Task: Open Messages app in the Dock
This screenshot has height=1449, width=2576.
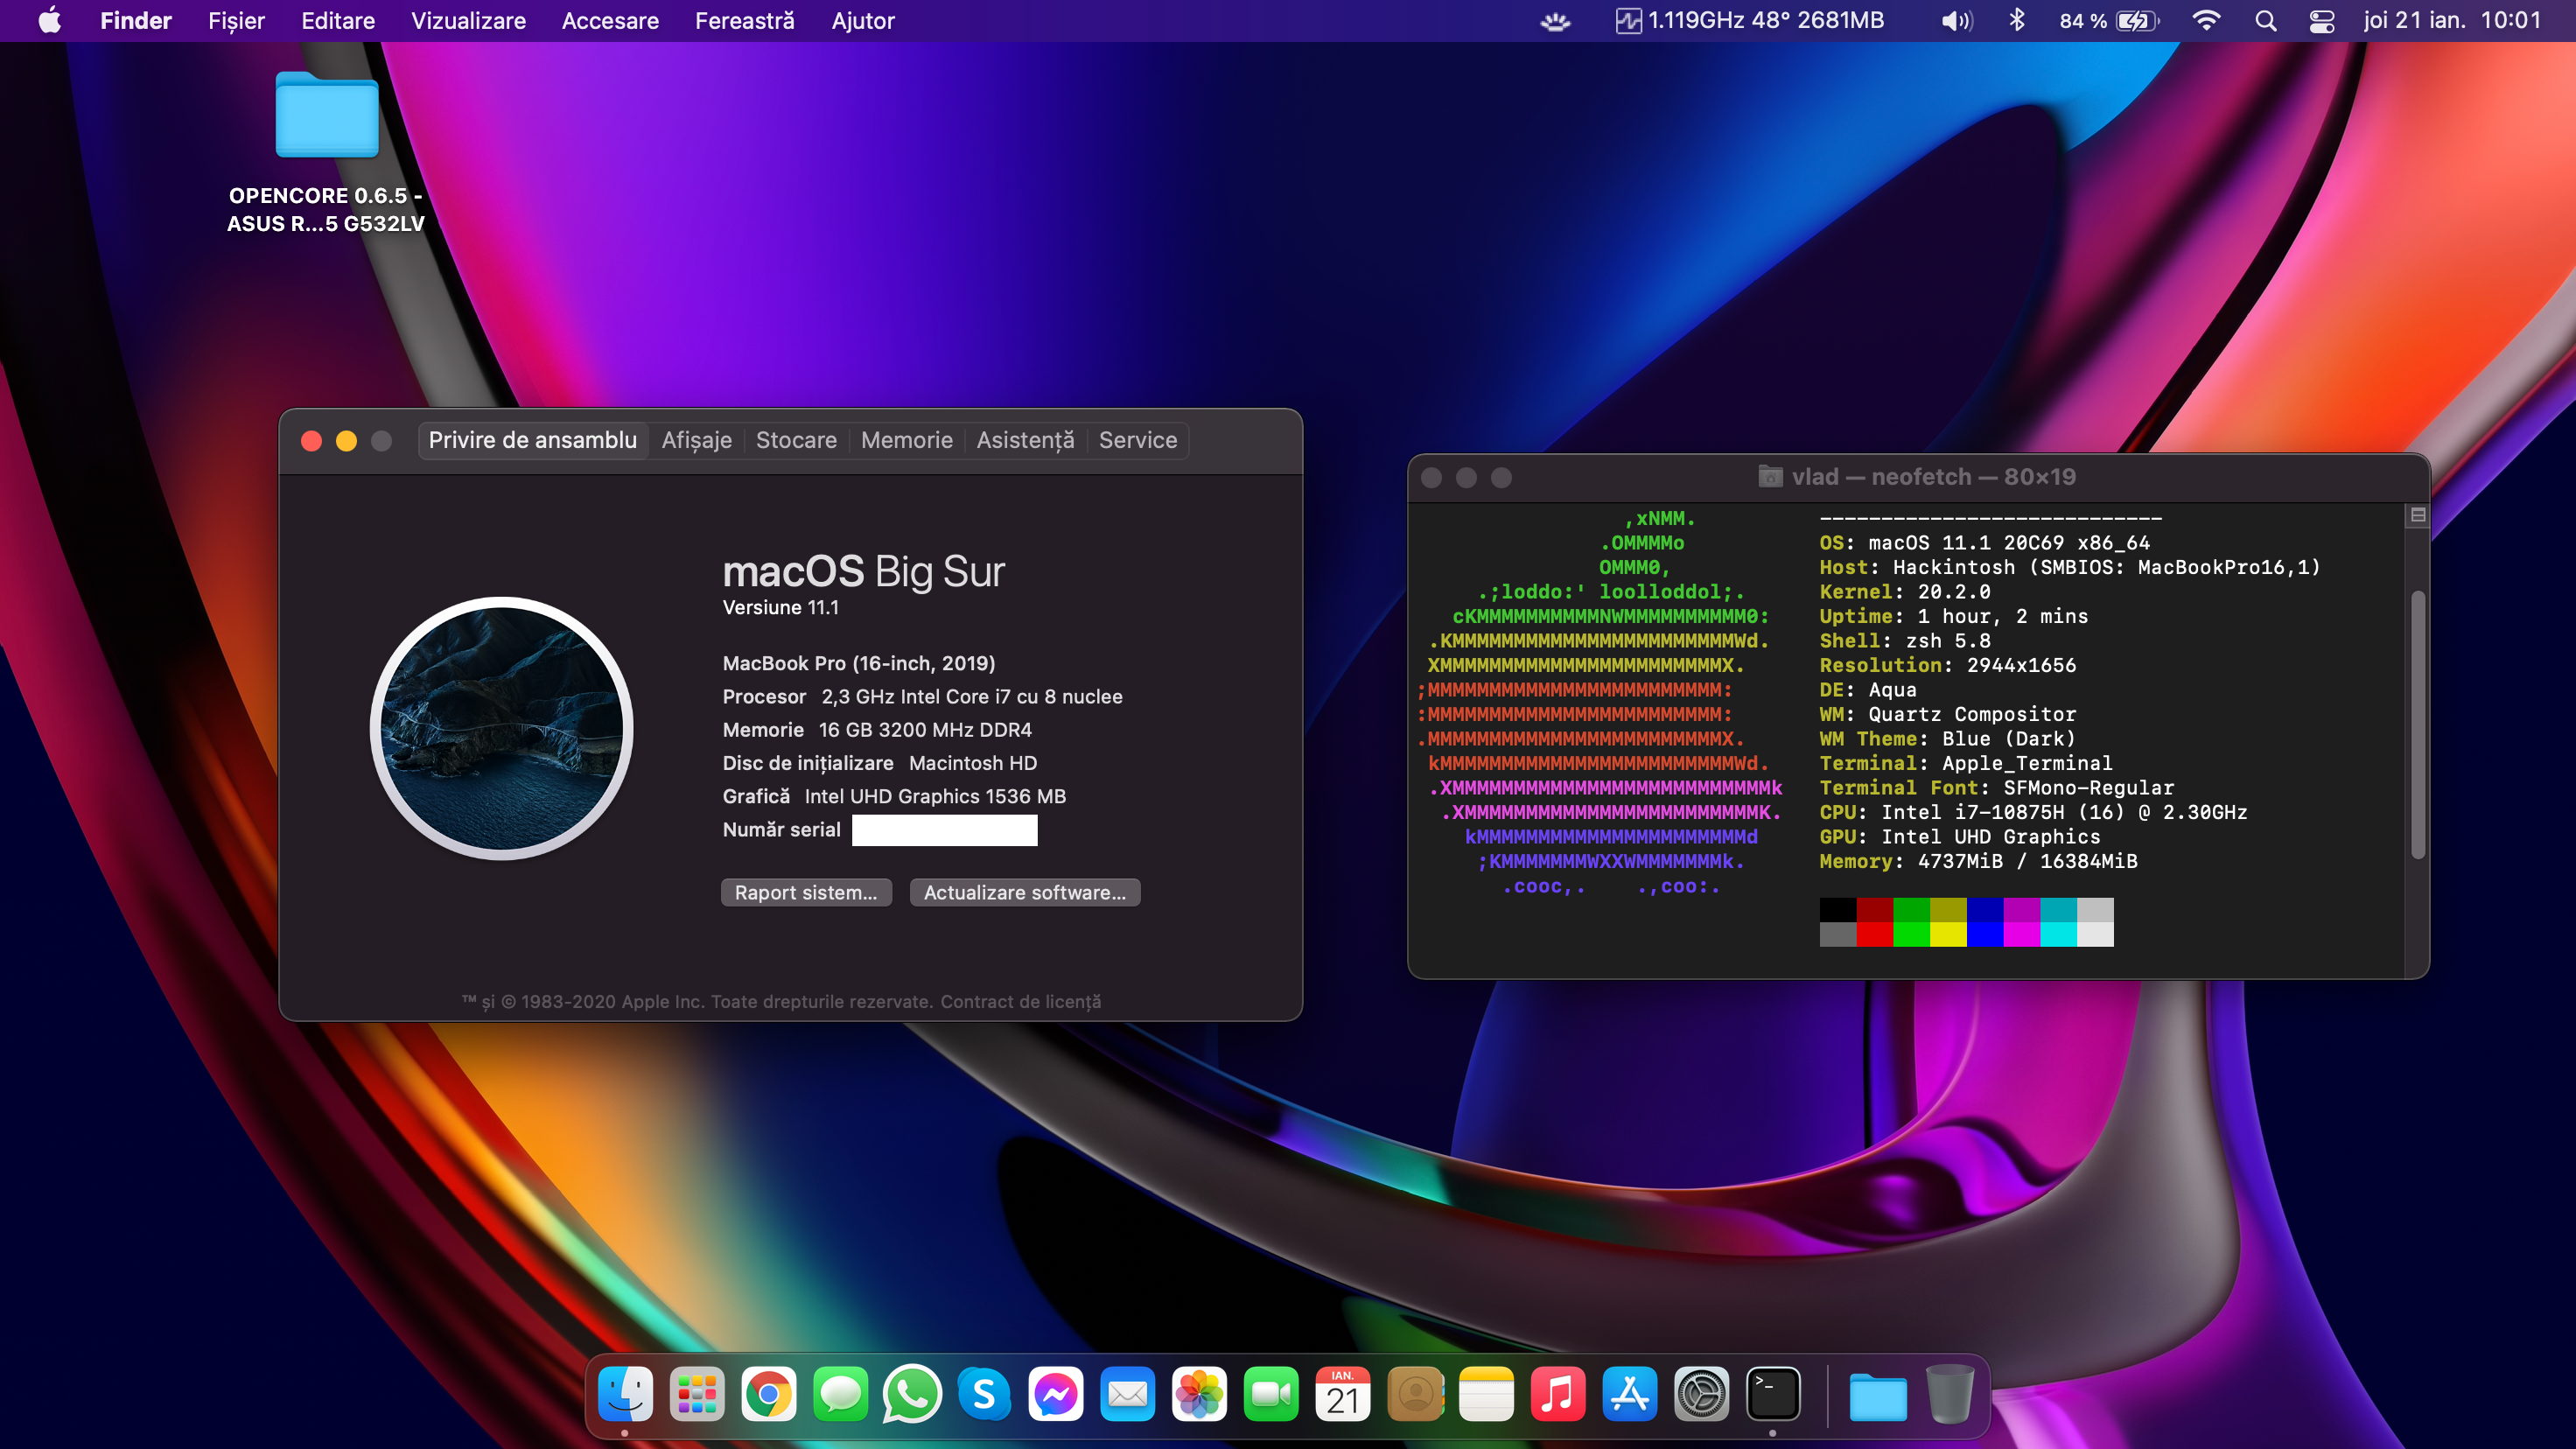Action: coord(840,1393)
